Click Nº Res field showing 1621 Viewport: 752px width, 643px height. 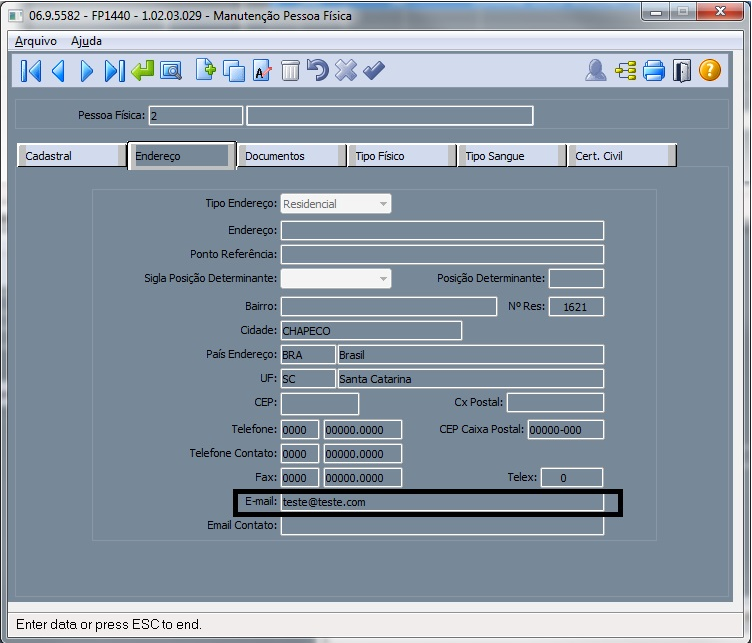coord(576,306)
